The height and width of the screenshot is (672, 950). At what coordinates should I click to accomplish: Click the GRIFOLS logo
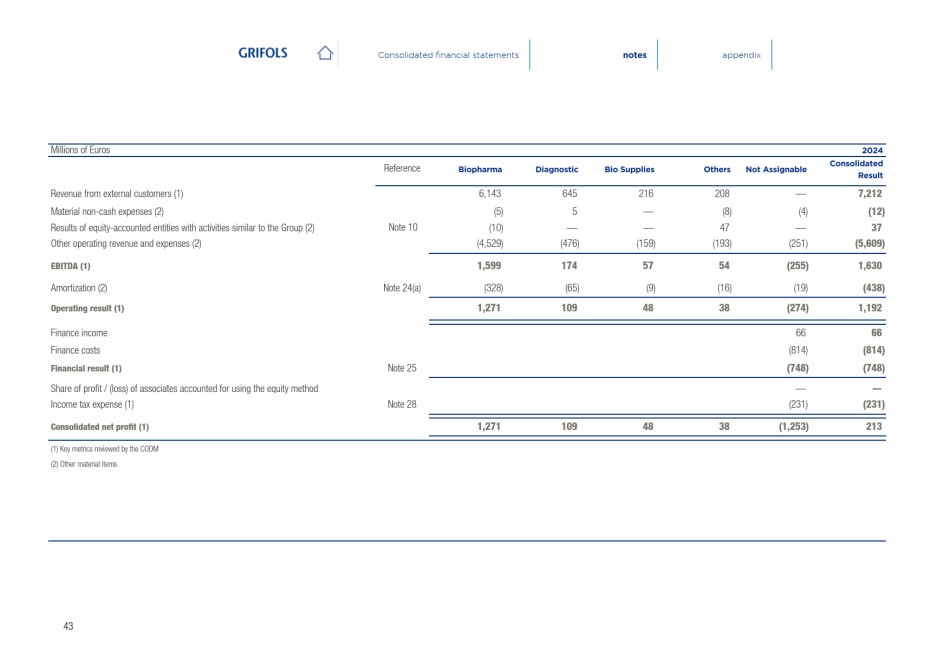pos(263,54)
